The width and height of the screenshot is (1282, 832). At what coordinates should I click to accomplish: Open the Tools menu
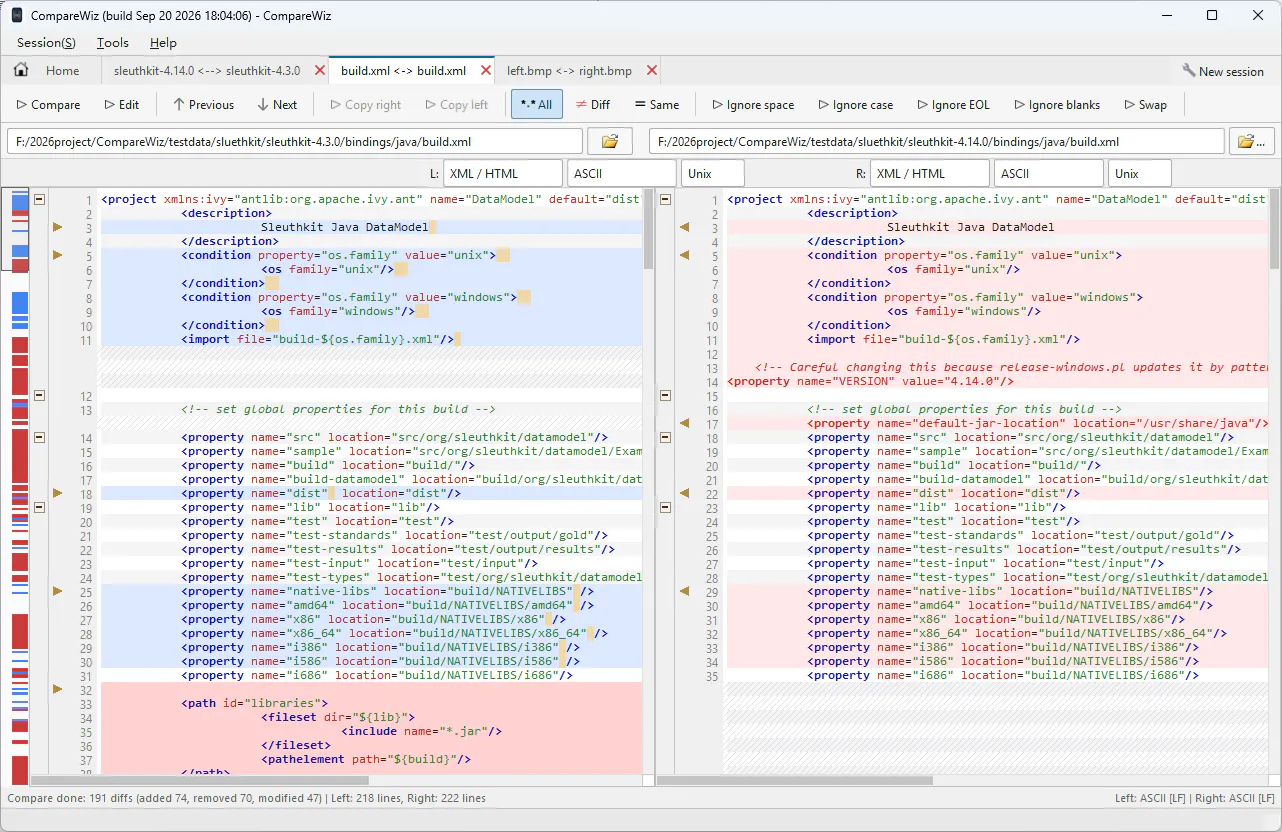113,43
